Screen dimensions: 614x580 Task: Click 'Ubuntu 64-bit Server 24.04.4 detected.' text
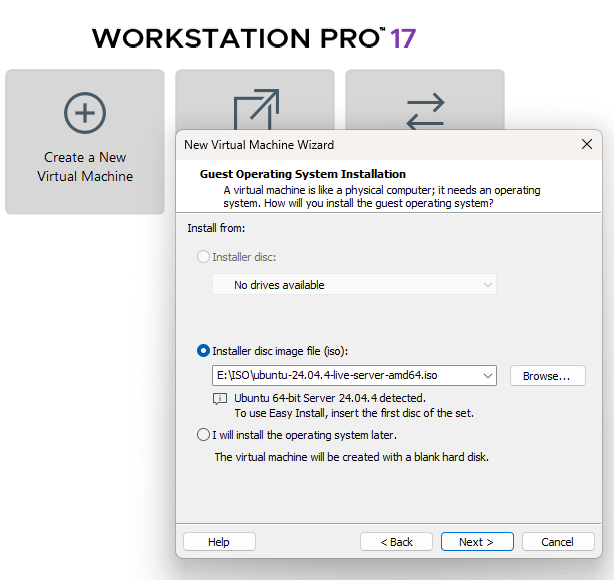click(330, 398)
